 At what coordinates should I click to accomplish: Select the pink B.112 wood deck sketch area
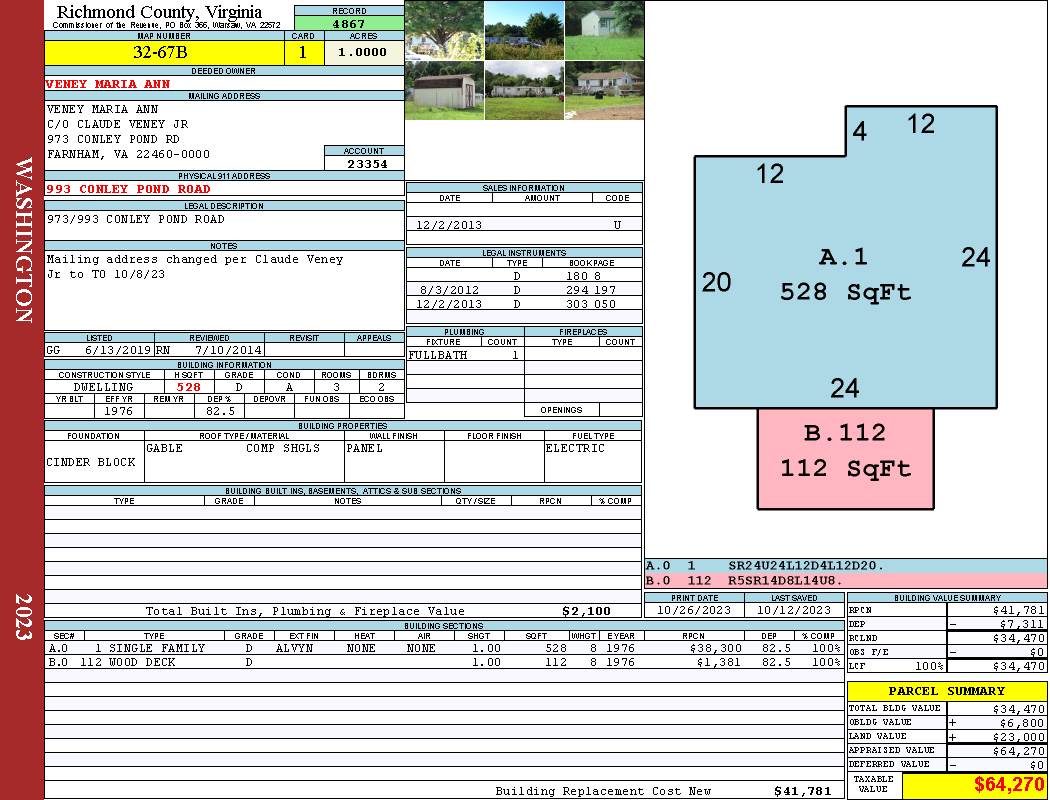pyautogui.click(x=845, y=459)
